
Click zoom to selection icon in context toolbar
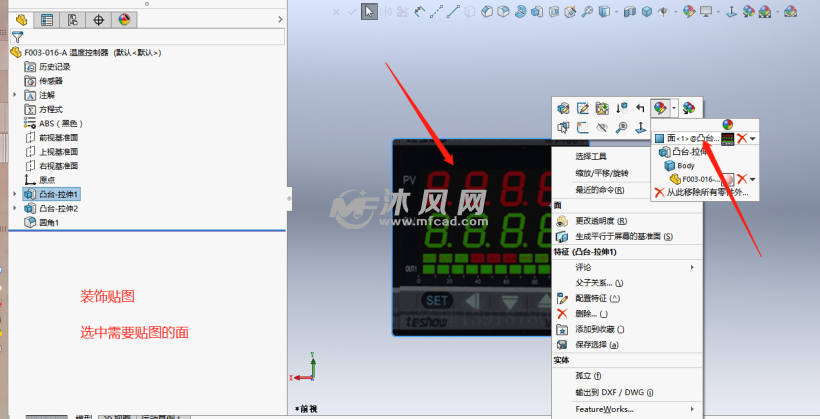coord(621,128)
